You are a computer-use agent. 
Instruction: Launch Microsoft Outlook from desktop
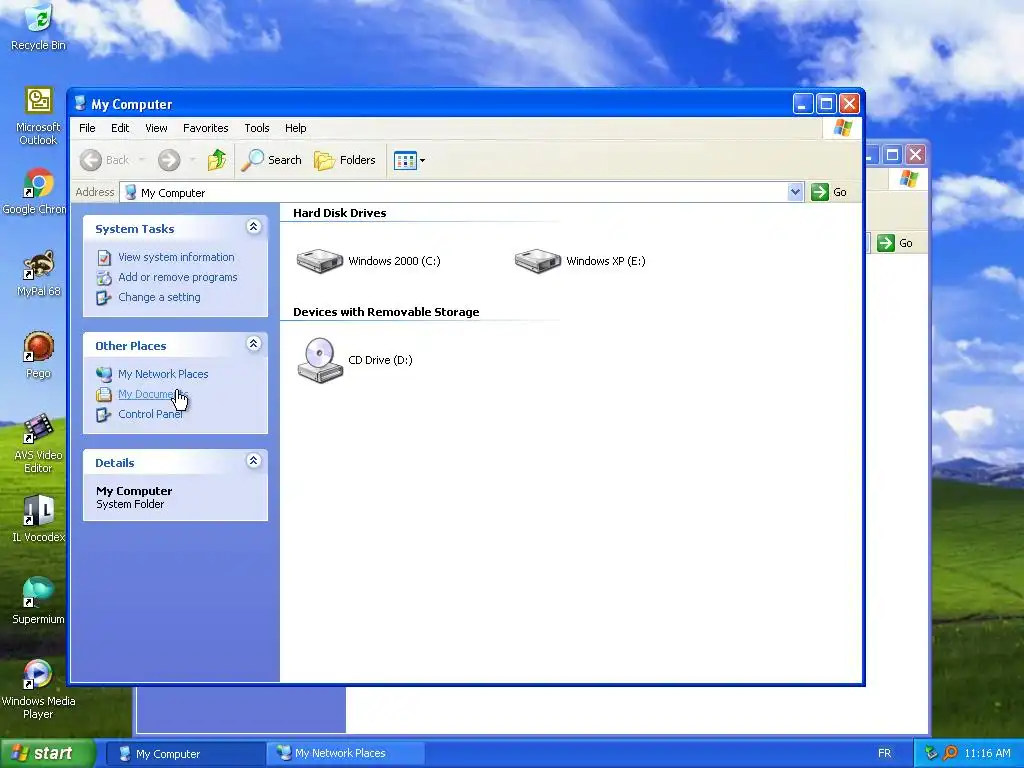pyautogui.click(x=38, y=116)
